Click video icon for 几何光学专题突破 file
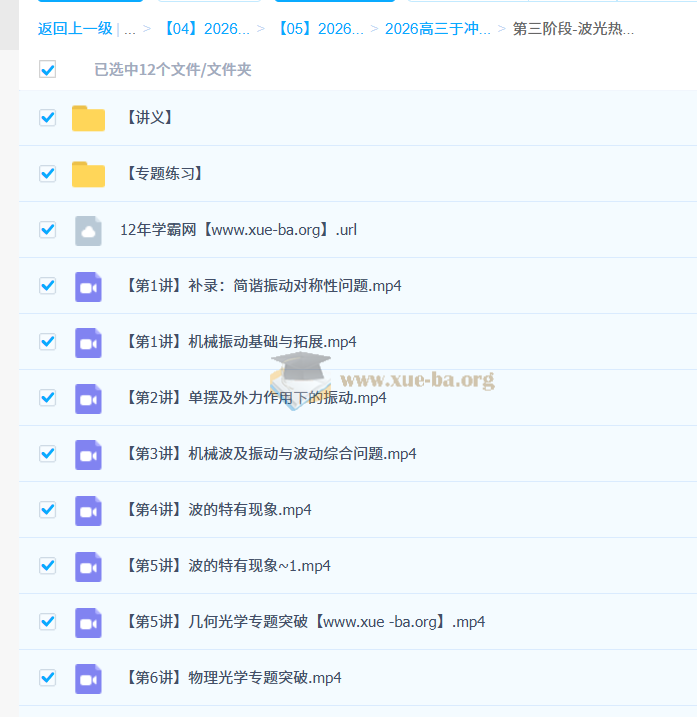This screenshot has width=697, height=717. coord(88,622)
